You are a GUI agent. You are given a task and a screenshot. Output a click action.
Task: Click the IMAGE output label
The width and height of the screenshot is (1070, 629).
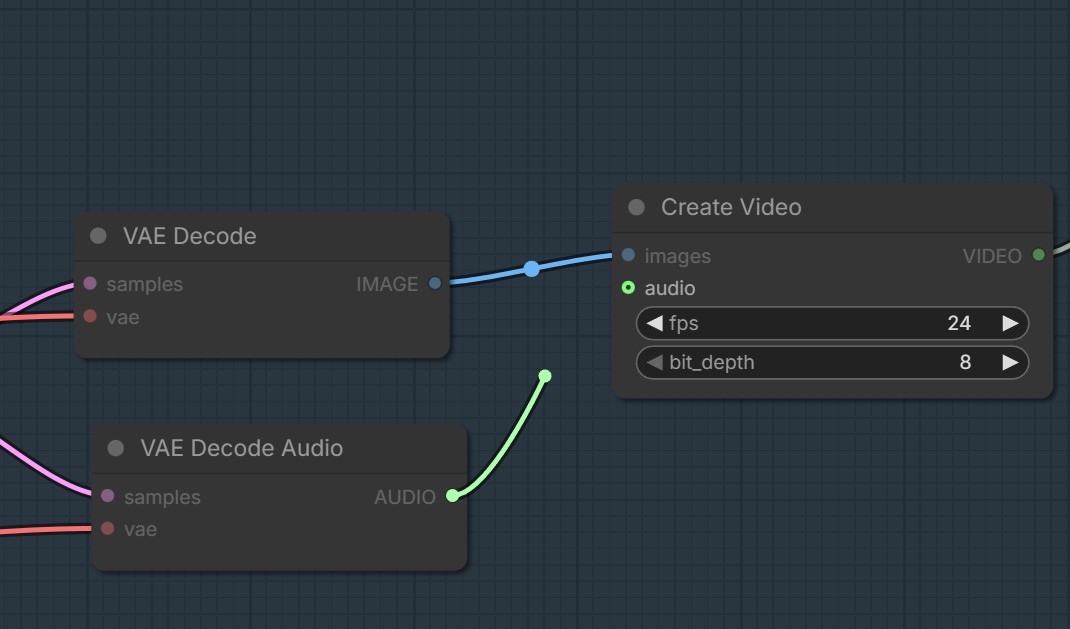387,284
